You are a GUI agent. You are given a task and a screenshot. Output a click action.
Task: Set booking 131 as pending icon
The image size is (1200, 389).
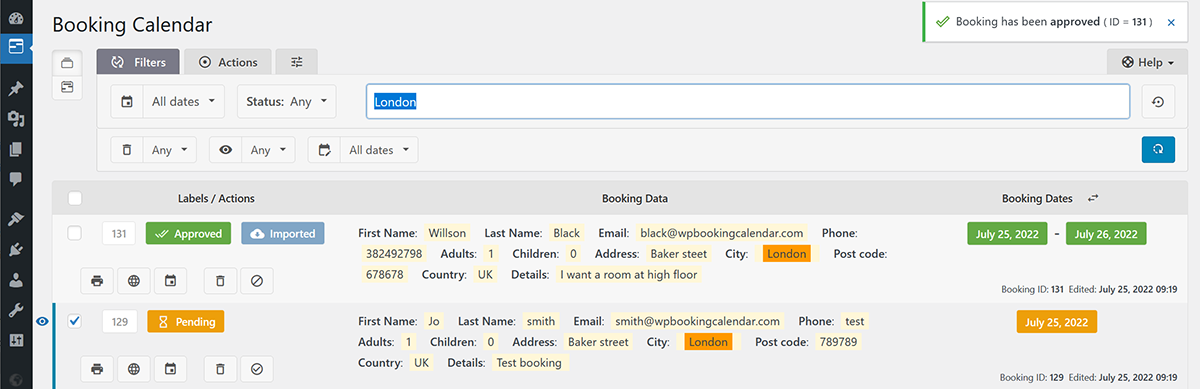coord(257,281)
